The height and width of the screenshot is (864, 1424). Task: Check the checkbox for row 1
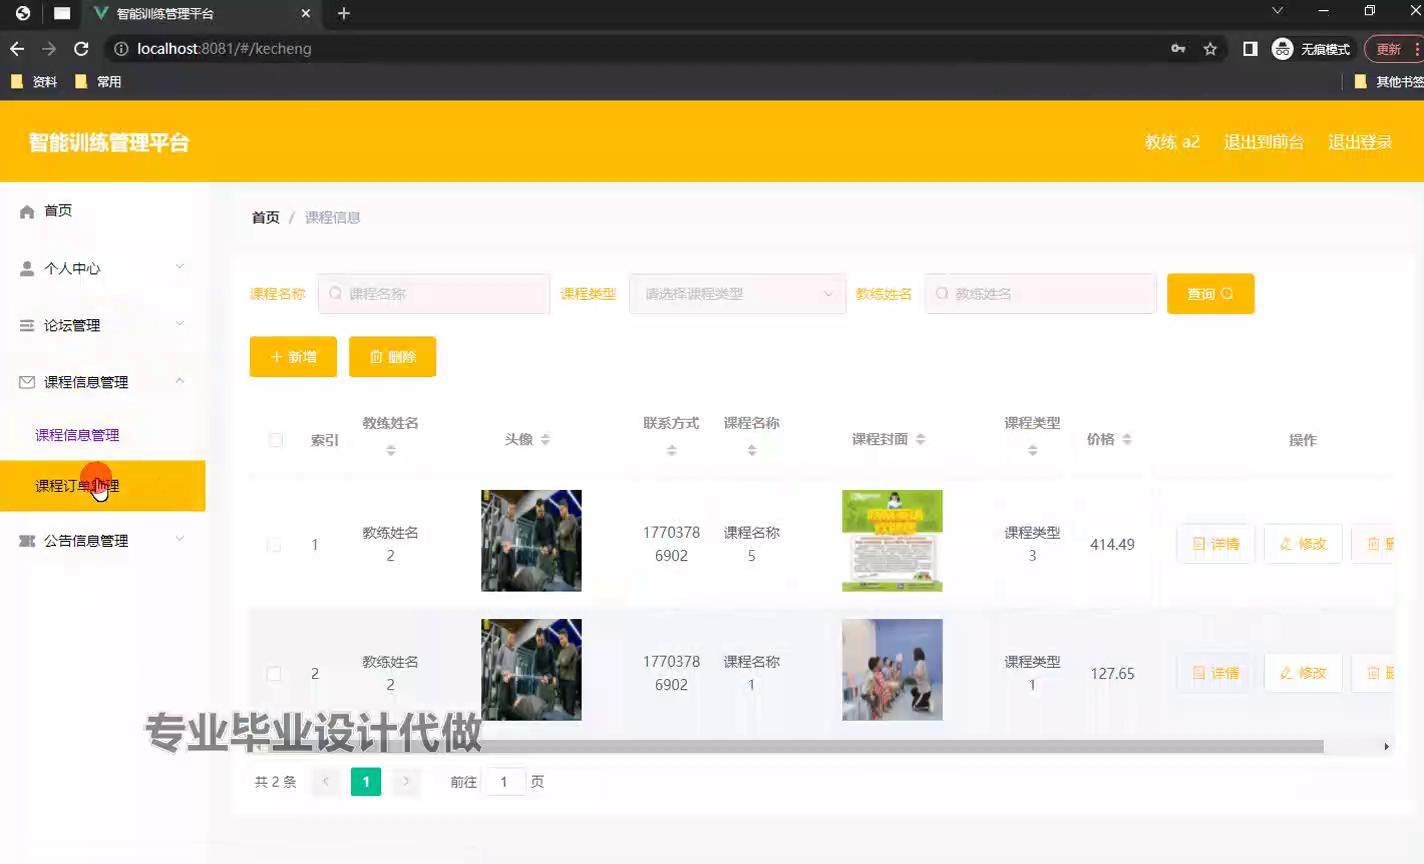(274, 545)
